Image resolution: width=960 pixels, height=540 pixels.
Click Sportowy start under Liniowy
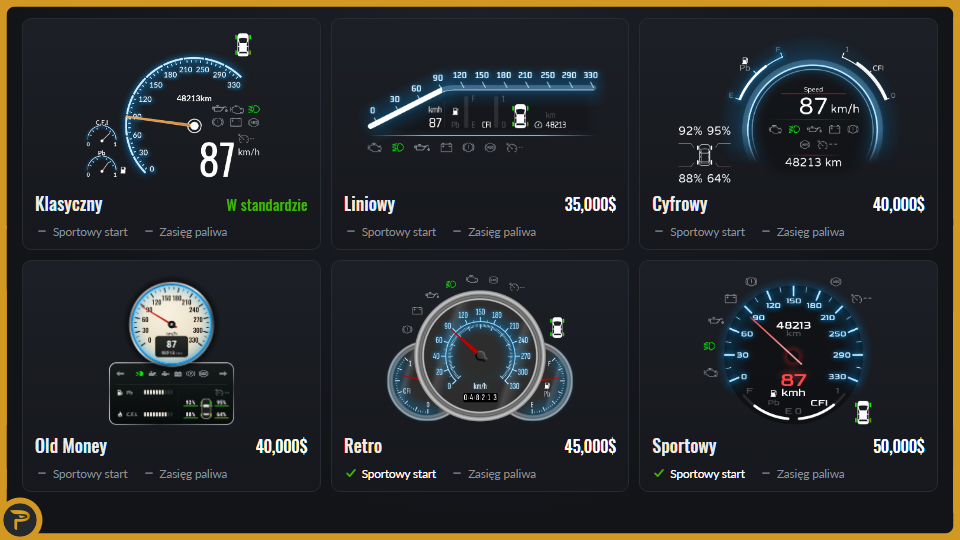(399, 232)
